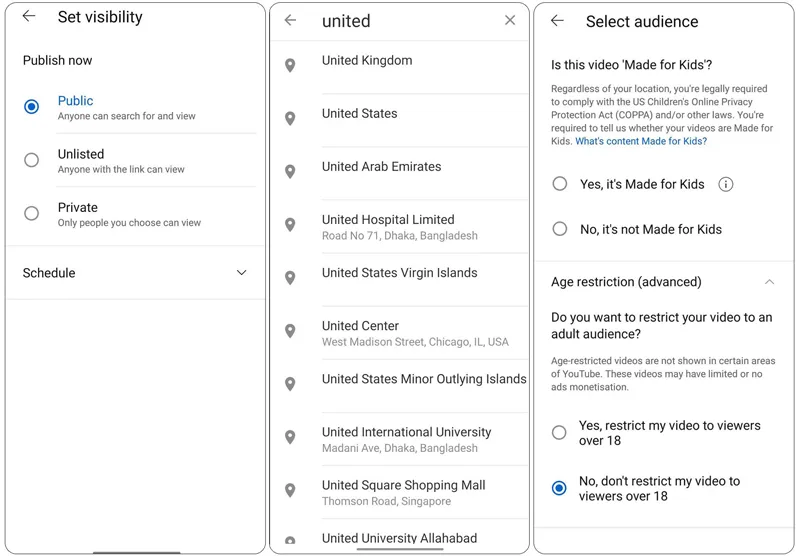Tap the pin icon for United Kingdom
Screen dimensions: 800x556
pyautogui.click(x=290, y=66)
